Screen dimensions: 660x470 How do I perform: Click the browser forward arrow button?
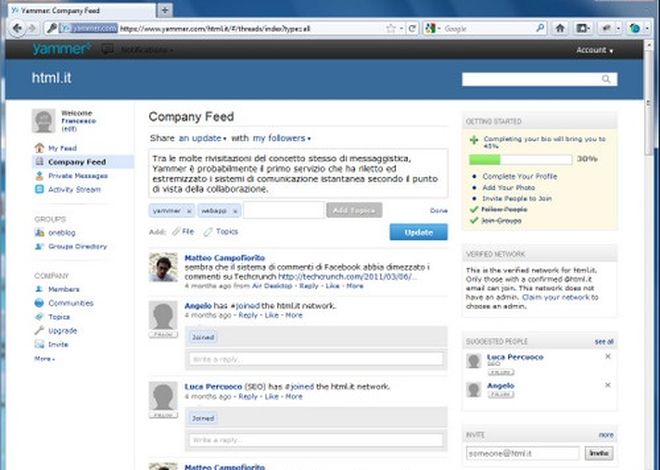pyautogui.click(x=32, y=29)
